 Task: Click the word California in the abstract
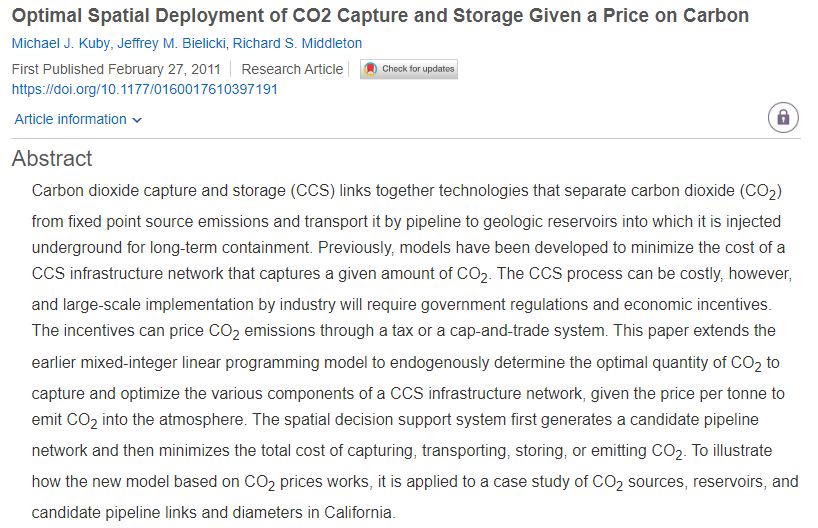coord(358,512)
